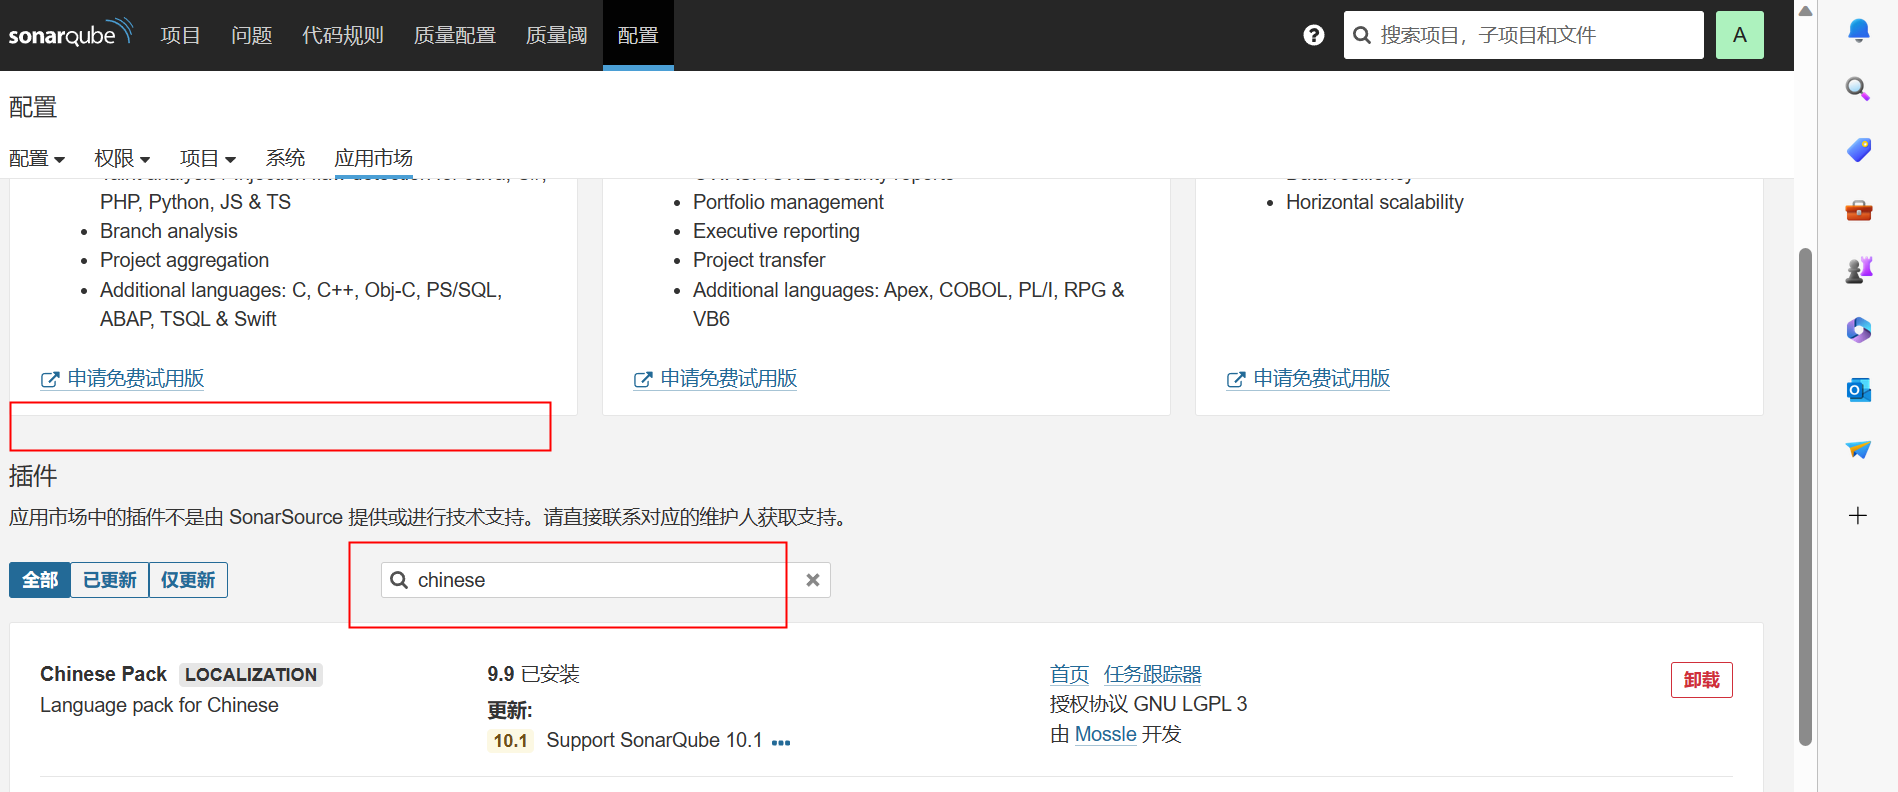The image size is (1898, 792).
Task: Open 质量阈 in top navigation
Action: 556,35
